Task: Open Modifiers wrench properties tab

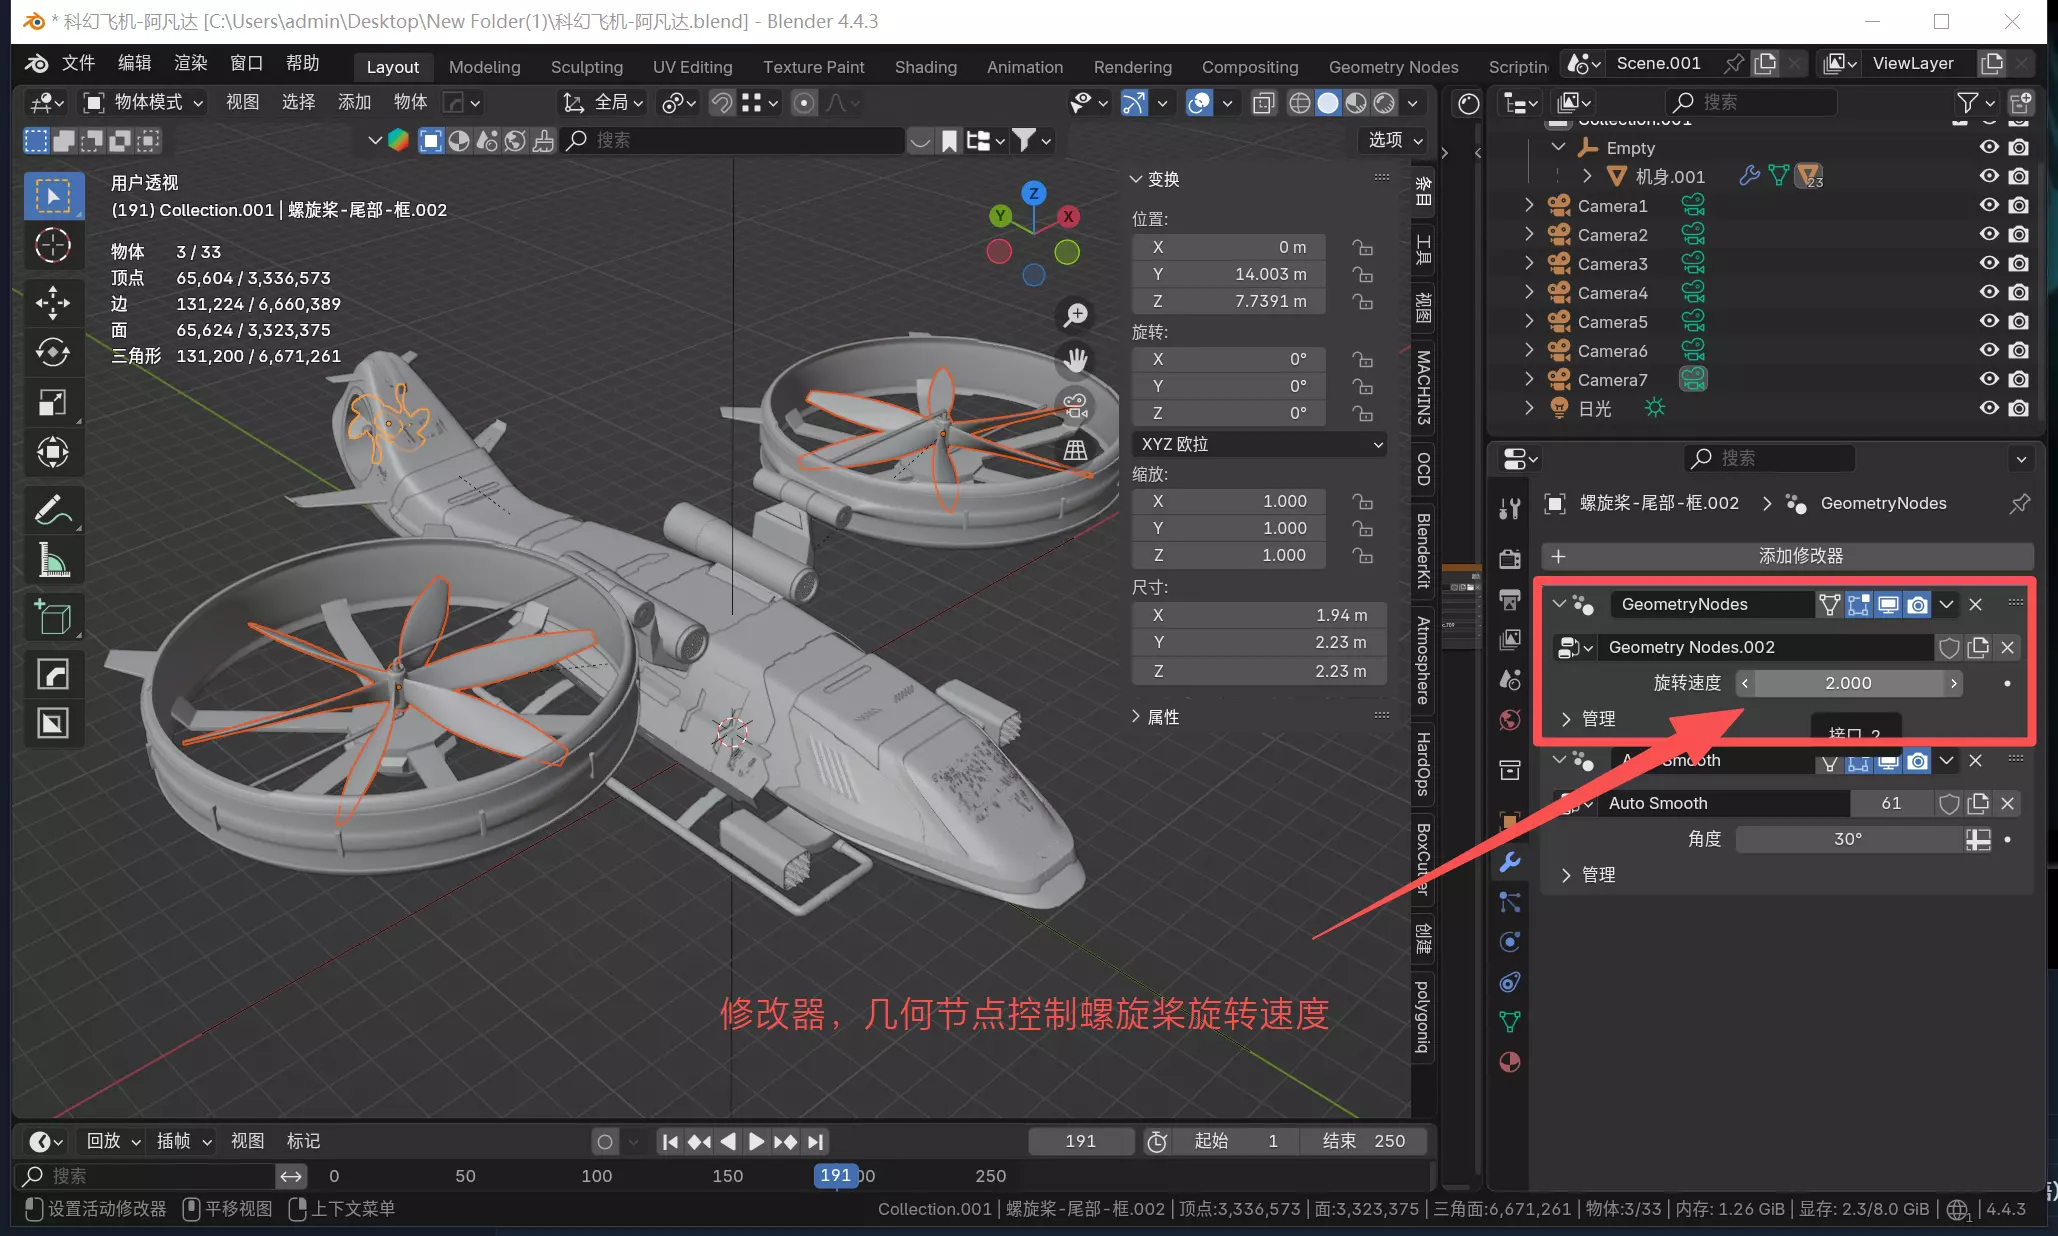Action: [x=1510, y=861]
